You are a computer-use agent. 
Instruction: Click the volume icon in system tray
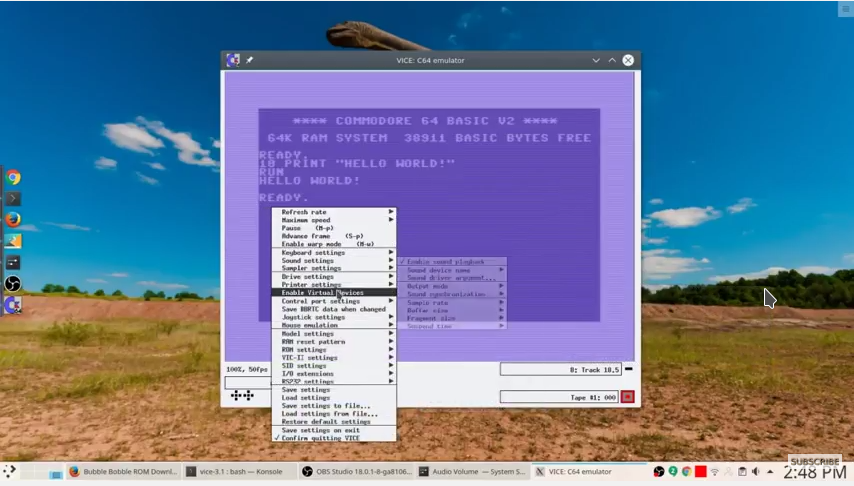[x=755, y=472]
